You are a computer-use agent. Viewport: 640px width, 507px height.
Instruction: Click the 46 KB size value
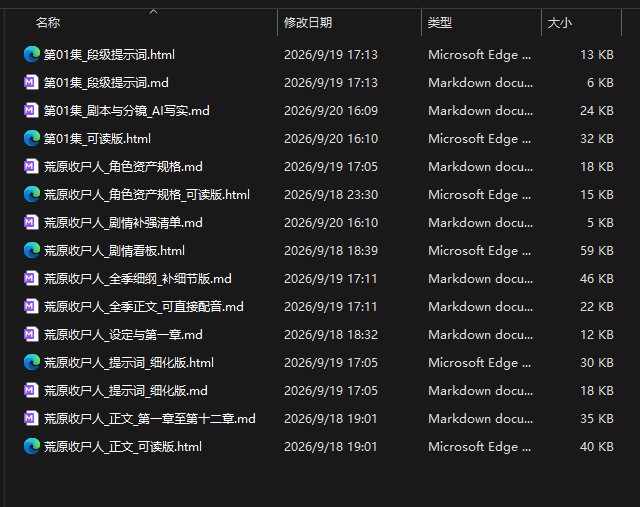(x=597, y=278)
